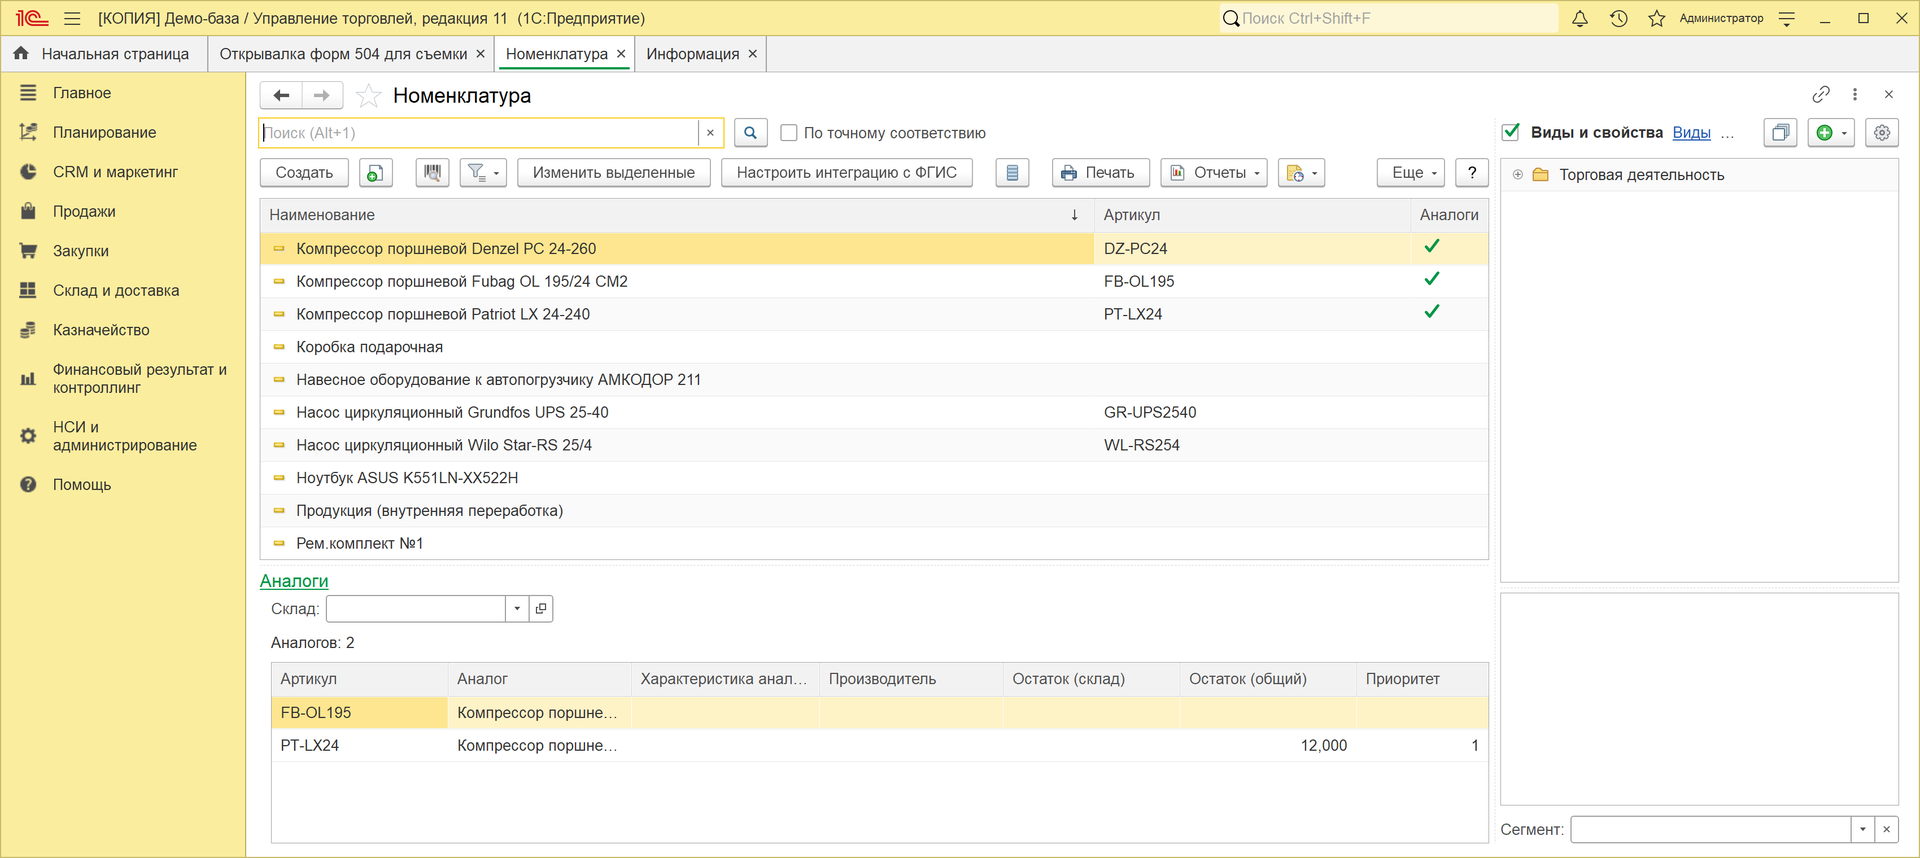The image size is (1920, 858).
Task: Create a new item by copying
Action: click(375, 173)
